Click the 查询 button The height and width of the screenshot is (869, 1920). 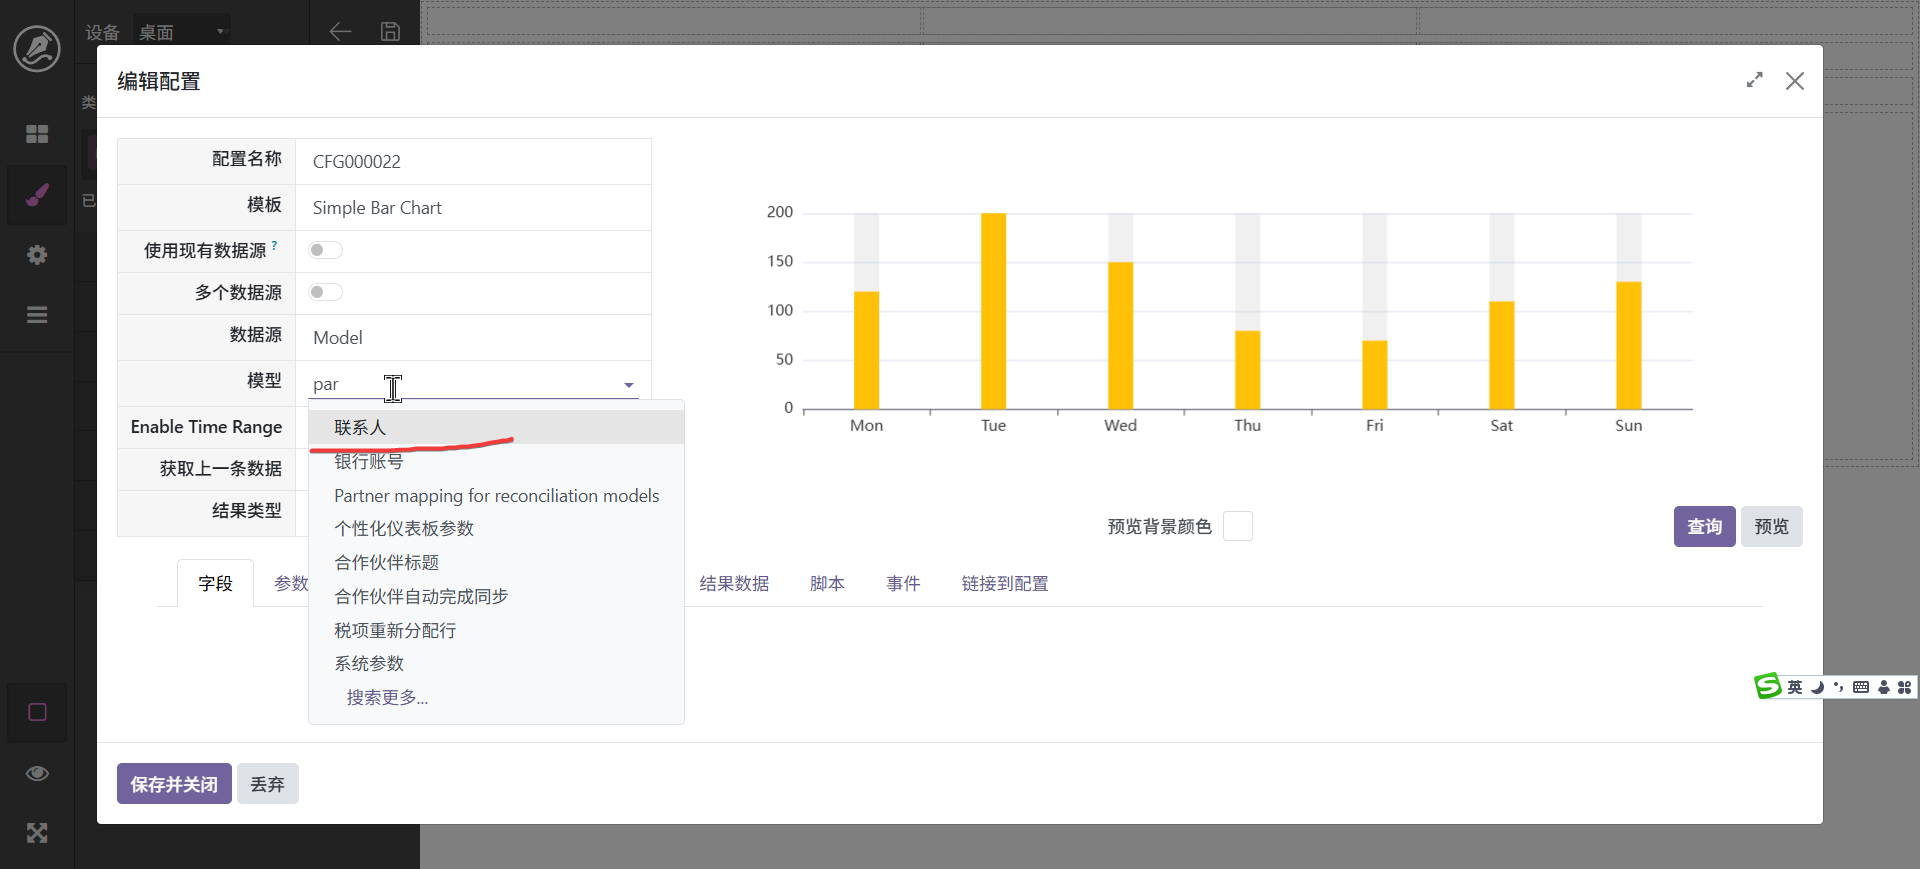pos(1704,526)
